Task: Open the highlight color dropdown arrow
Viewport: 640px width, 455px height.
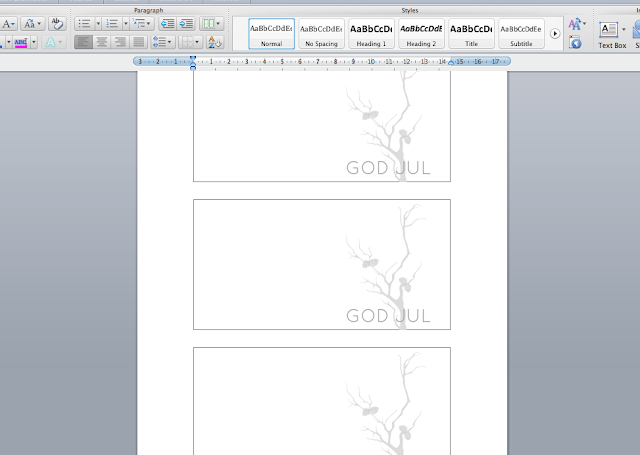Action: 34,42
